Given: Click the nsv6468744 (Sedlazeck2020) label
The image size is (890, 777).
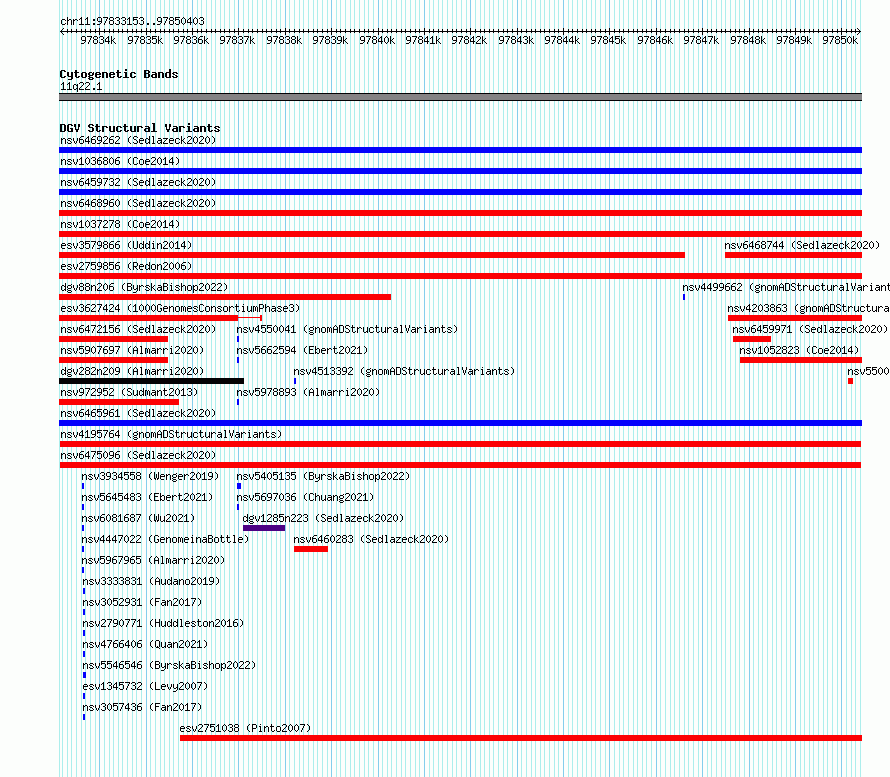Looking at the screenshot, I should tap(802, 245).
